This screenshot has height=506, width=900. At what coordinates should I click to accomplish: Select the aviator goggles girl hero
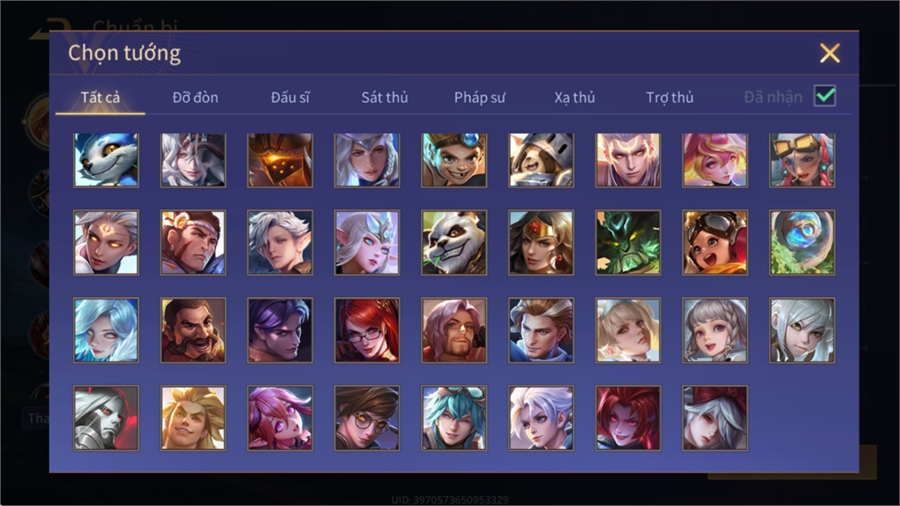[x=715, y=242]
